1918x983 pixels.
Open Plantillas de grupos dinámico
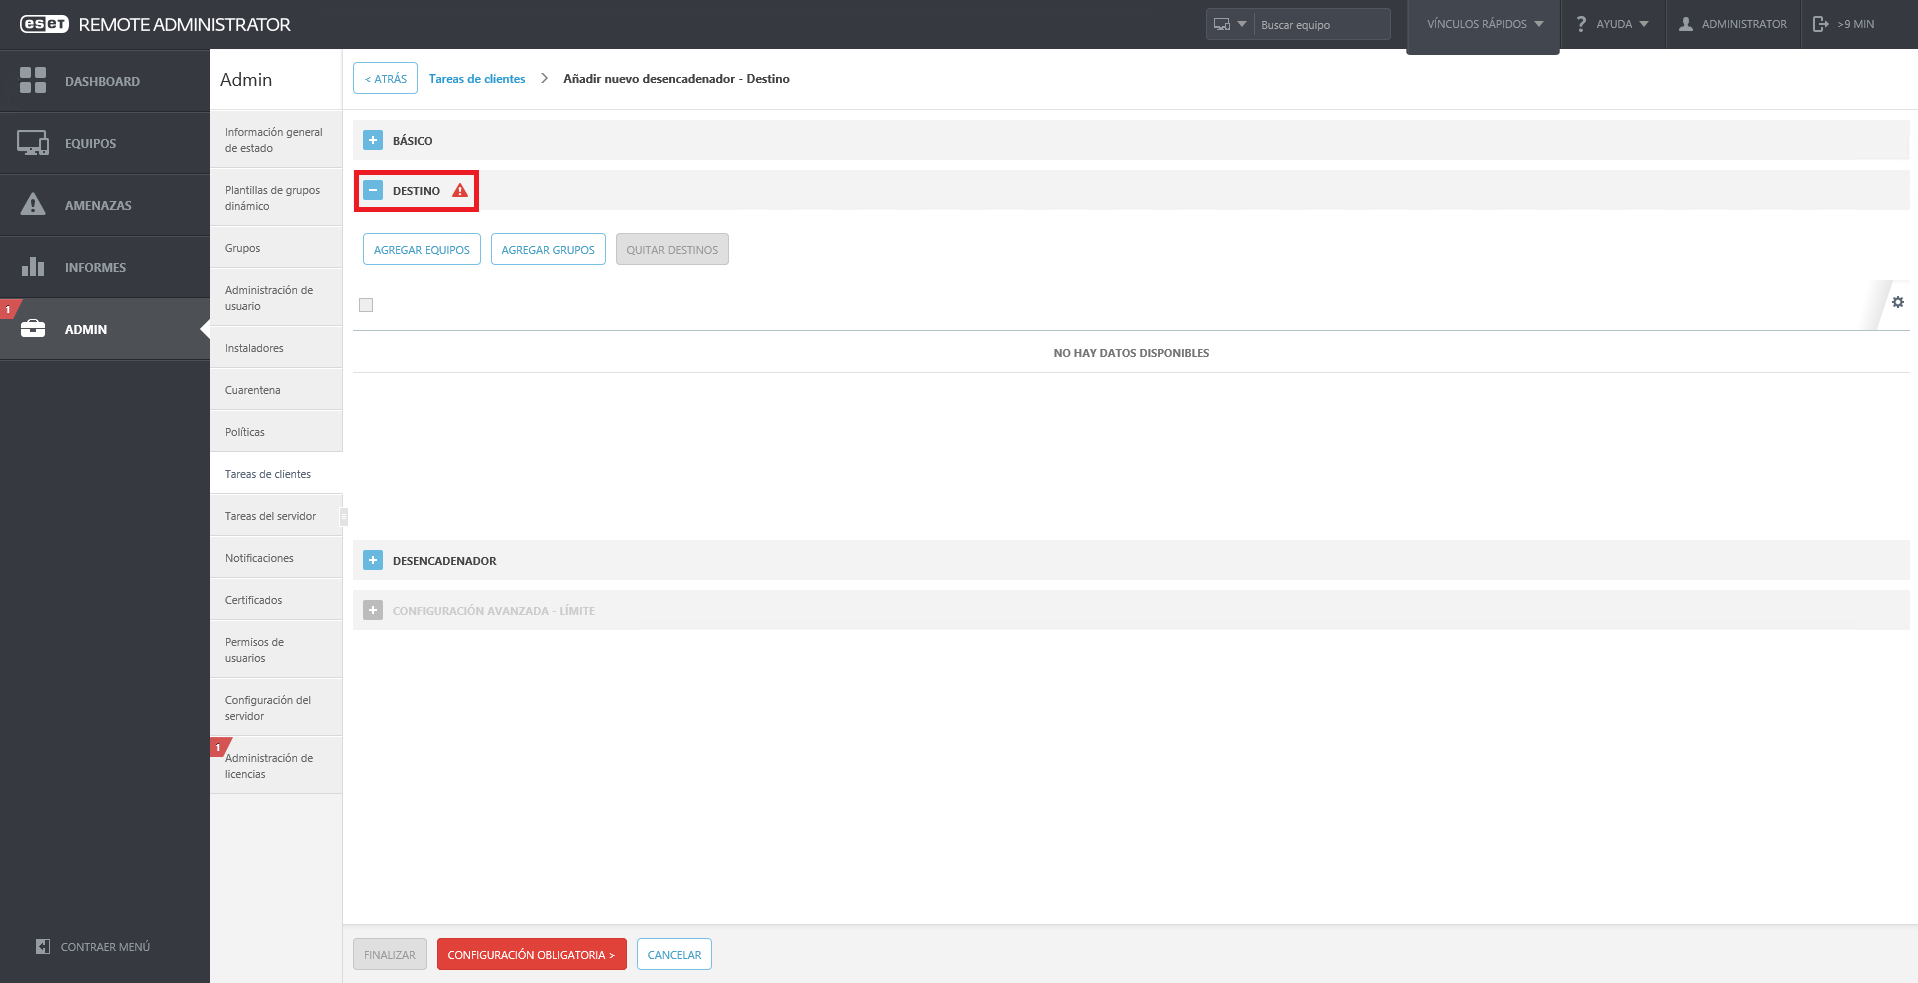coord(276,198)
